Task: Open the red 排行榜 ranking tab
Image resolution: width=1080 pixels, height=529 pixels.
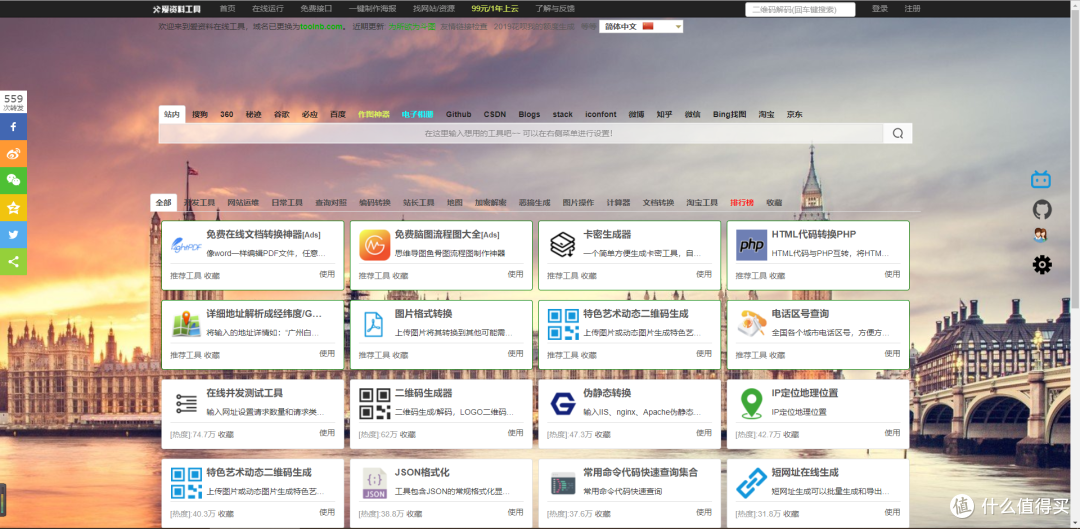Action: click(x=742, y=203)
